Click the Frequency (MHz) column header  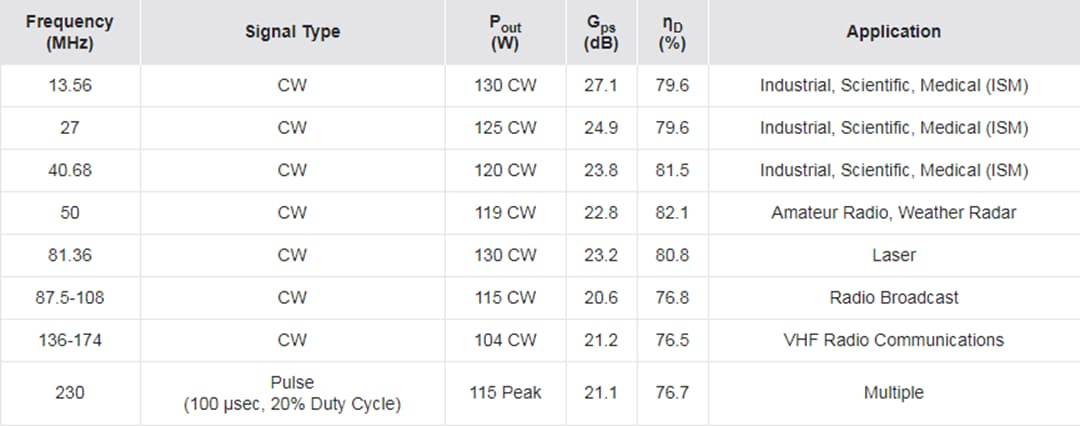tap(70, 32)
